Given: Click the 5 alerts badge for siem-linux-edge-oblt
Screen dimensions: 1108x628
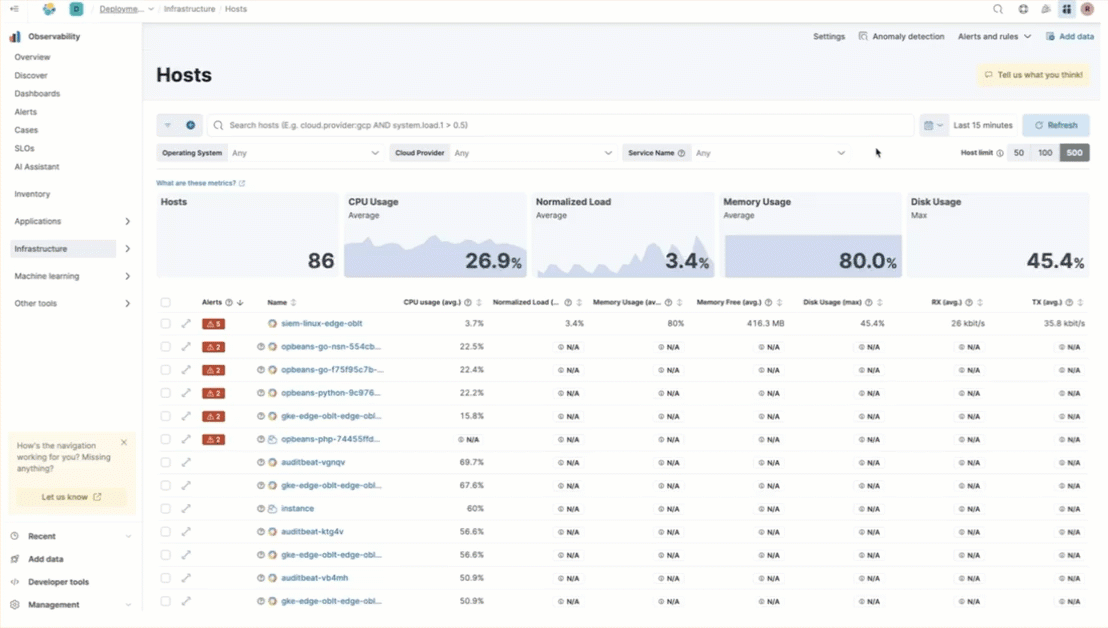Looking at the screenshot, I should [213, 324].
